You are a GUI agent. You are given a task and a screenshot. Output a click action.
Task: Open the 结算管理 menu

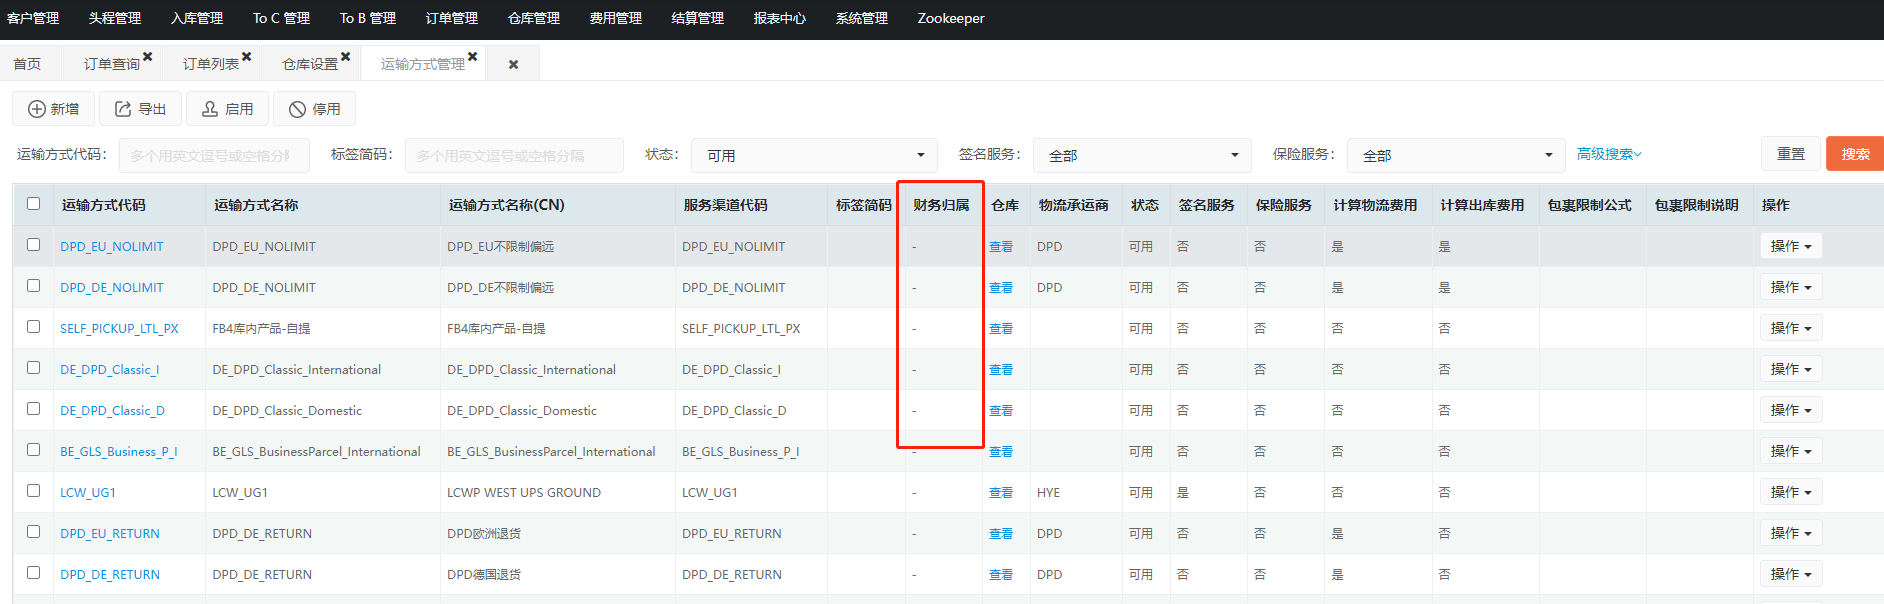click(698, 18)
